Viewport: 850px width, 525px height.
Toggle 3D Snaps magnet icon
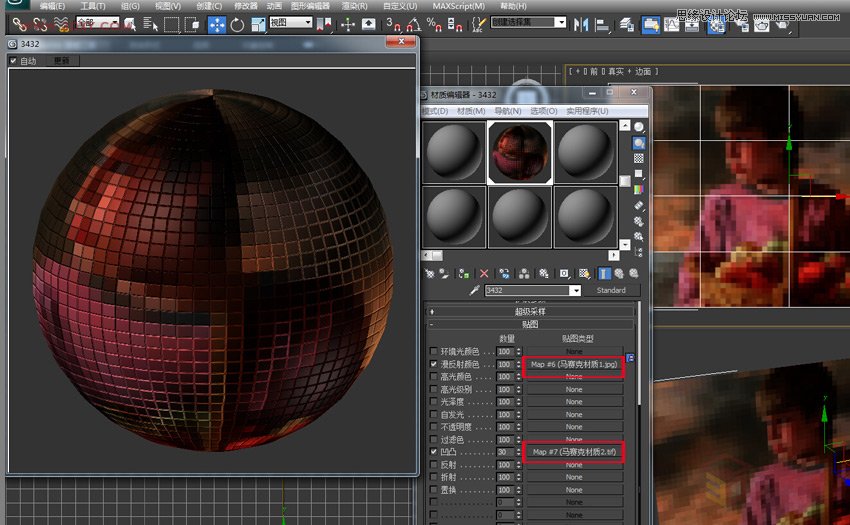[x=393, y=24]
